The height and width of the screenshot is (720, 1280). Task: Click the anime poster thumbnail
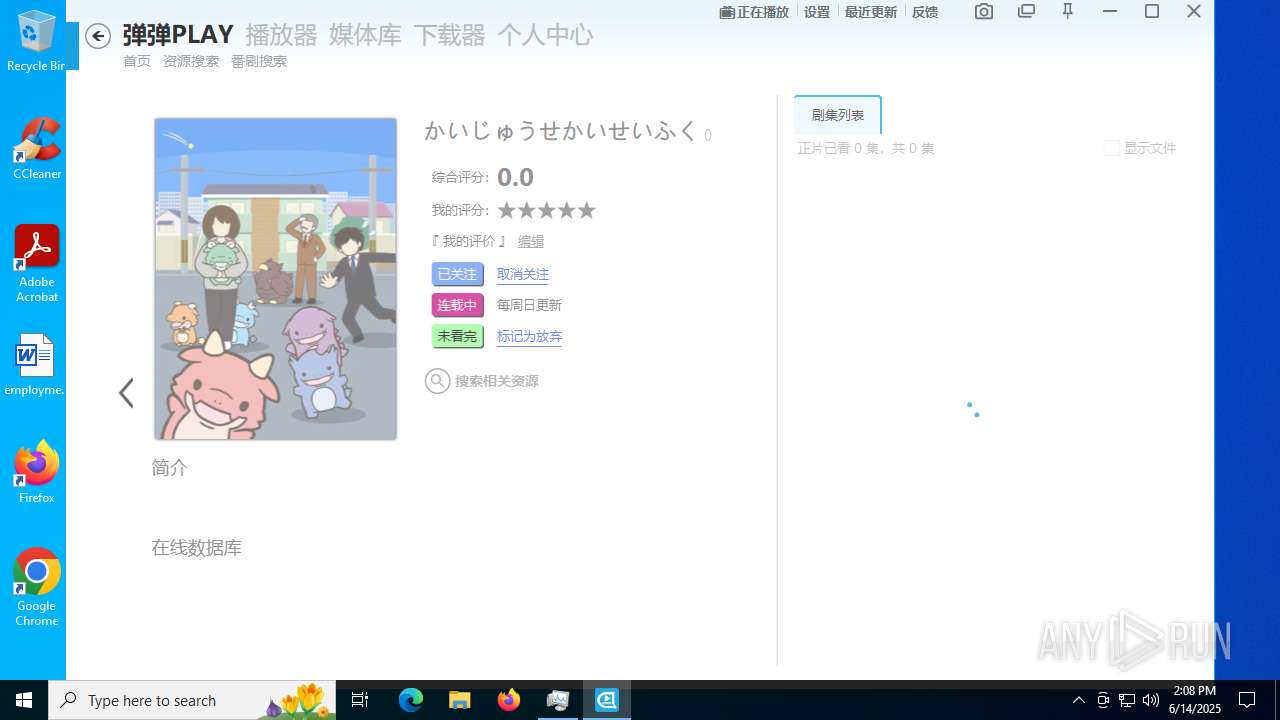pyautogui.click(x=275, y=279)
